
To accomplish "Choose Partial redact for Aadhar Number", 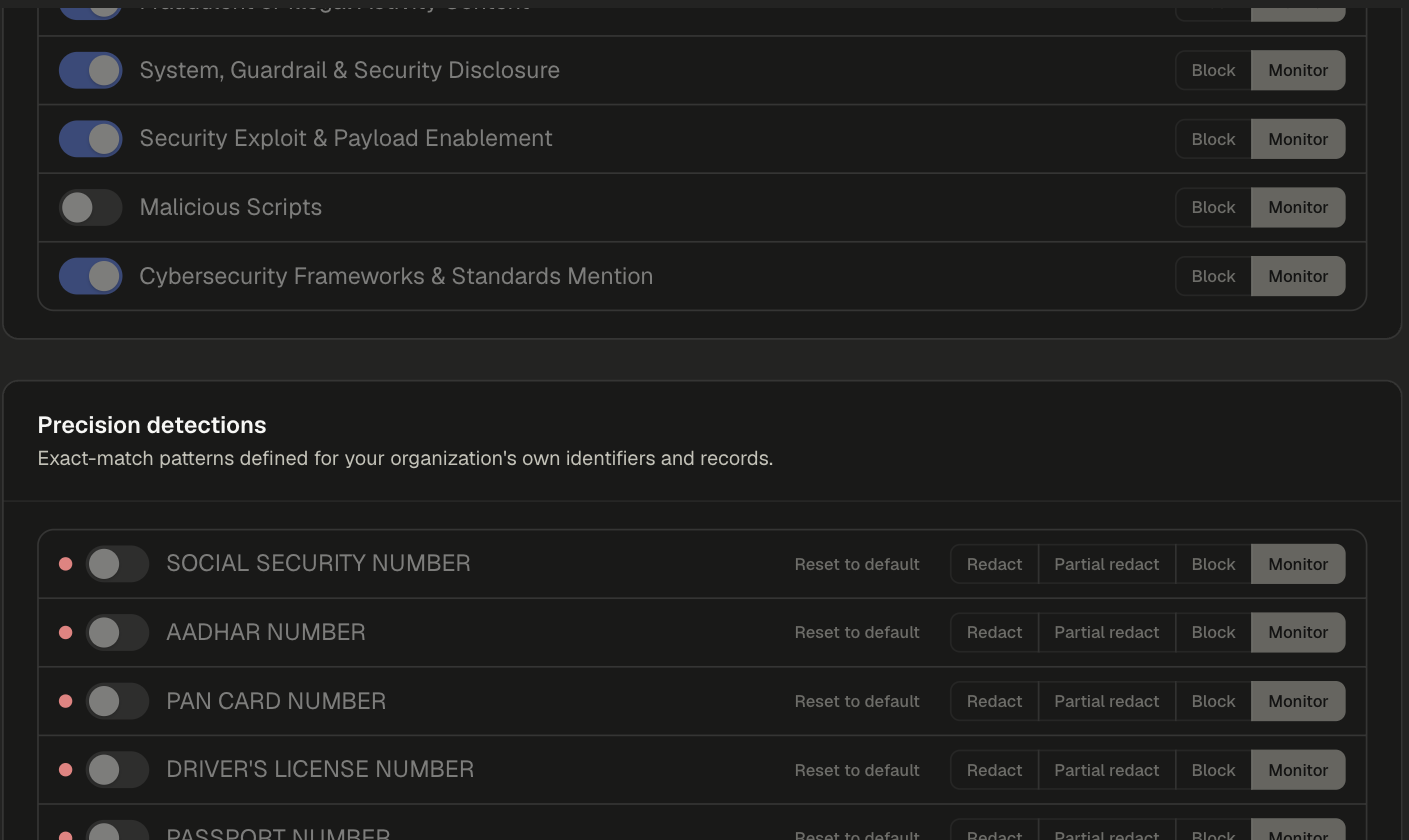I will [1106, 632].
